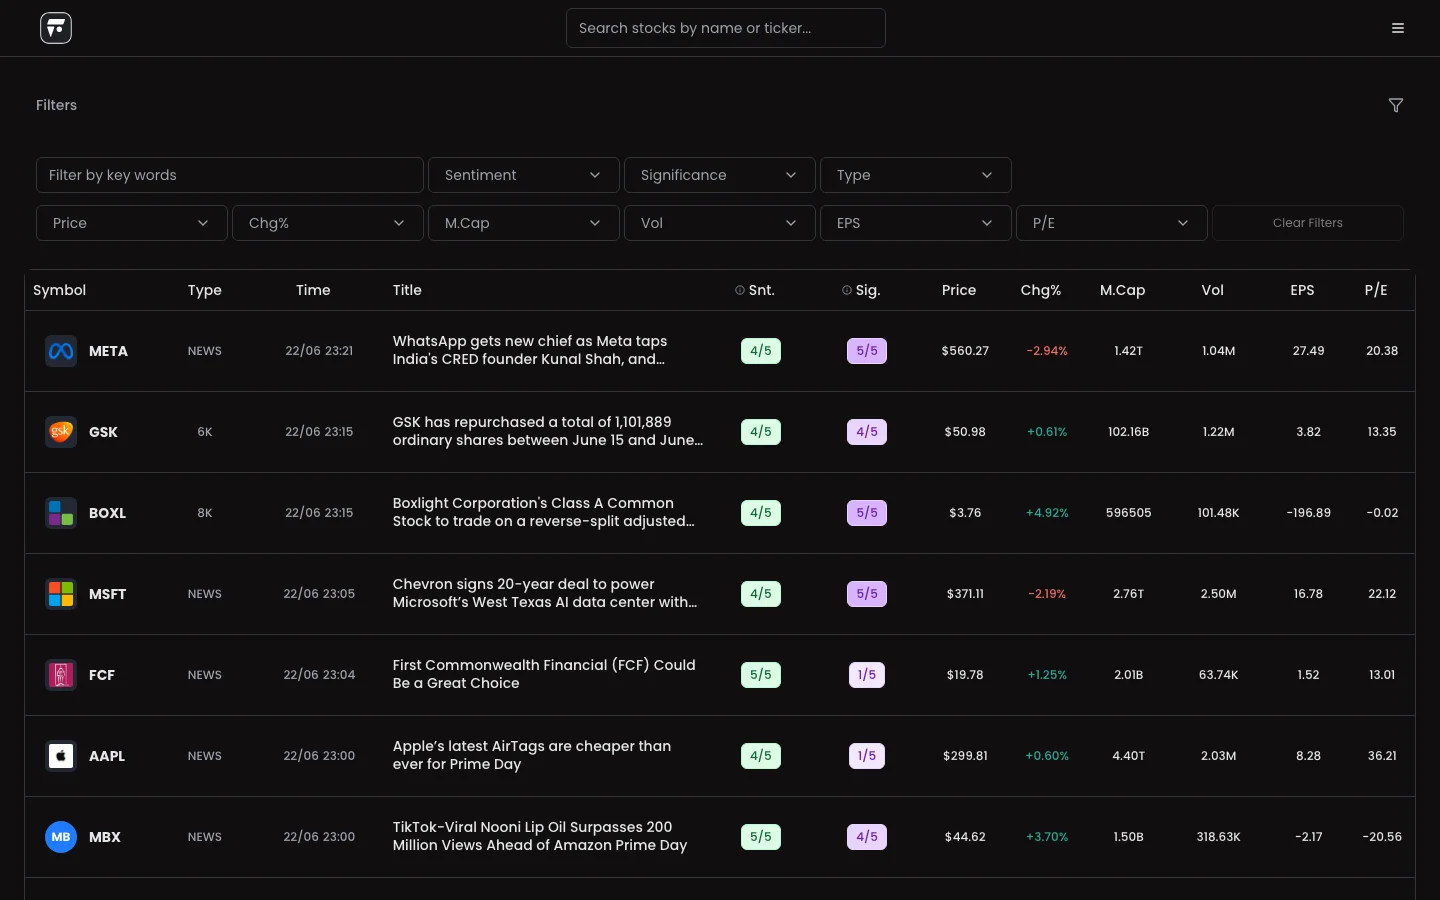The width and height of the screenshot is (1440, 900).
Task: Click the AAPL ticker symbol
Action: coord(107,756)
